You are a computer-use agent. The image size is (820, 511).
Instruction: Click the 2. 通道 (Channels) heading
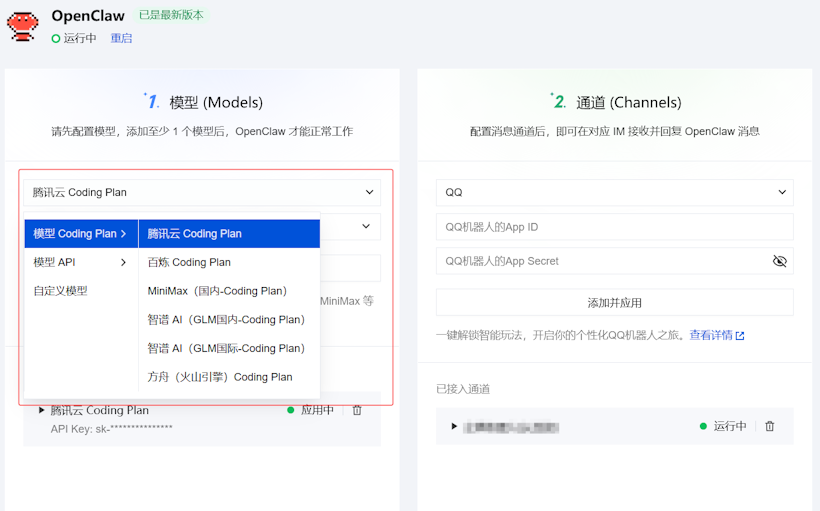(616, 102)
